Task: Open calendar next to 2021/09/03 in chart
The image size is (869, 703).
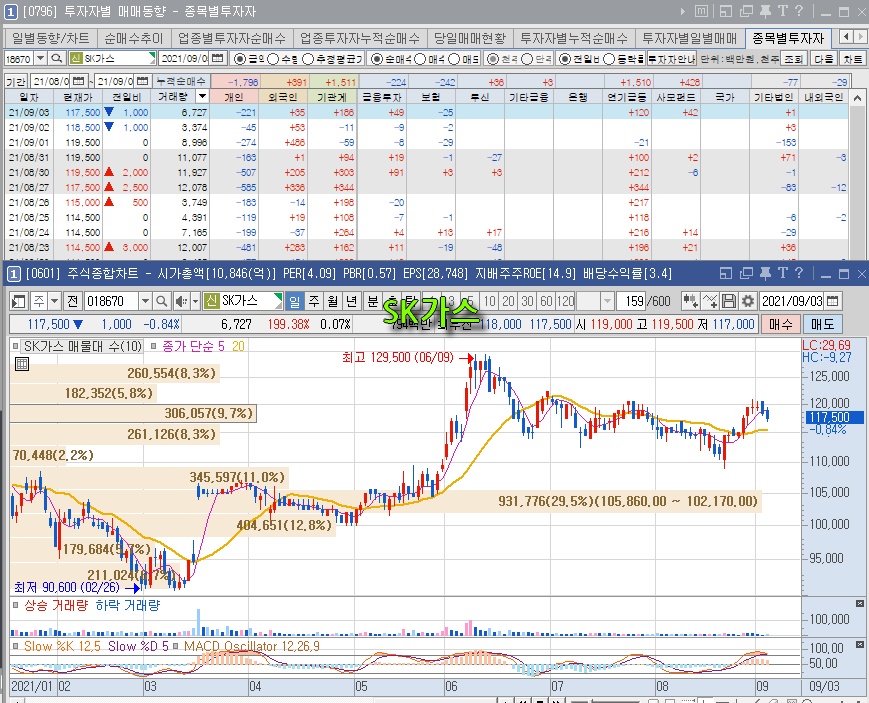Action: (832, 301)
